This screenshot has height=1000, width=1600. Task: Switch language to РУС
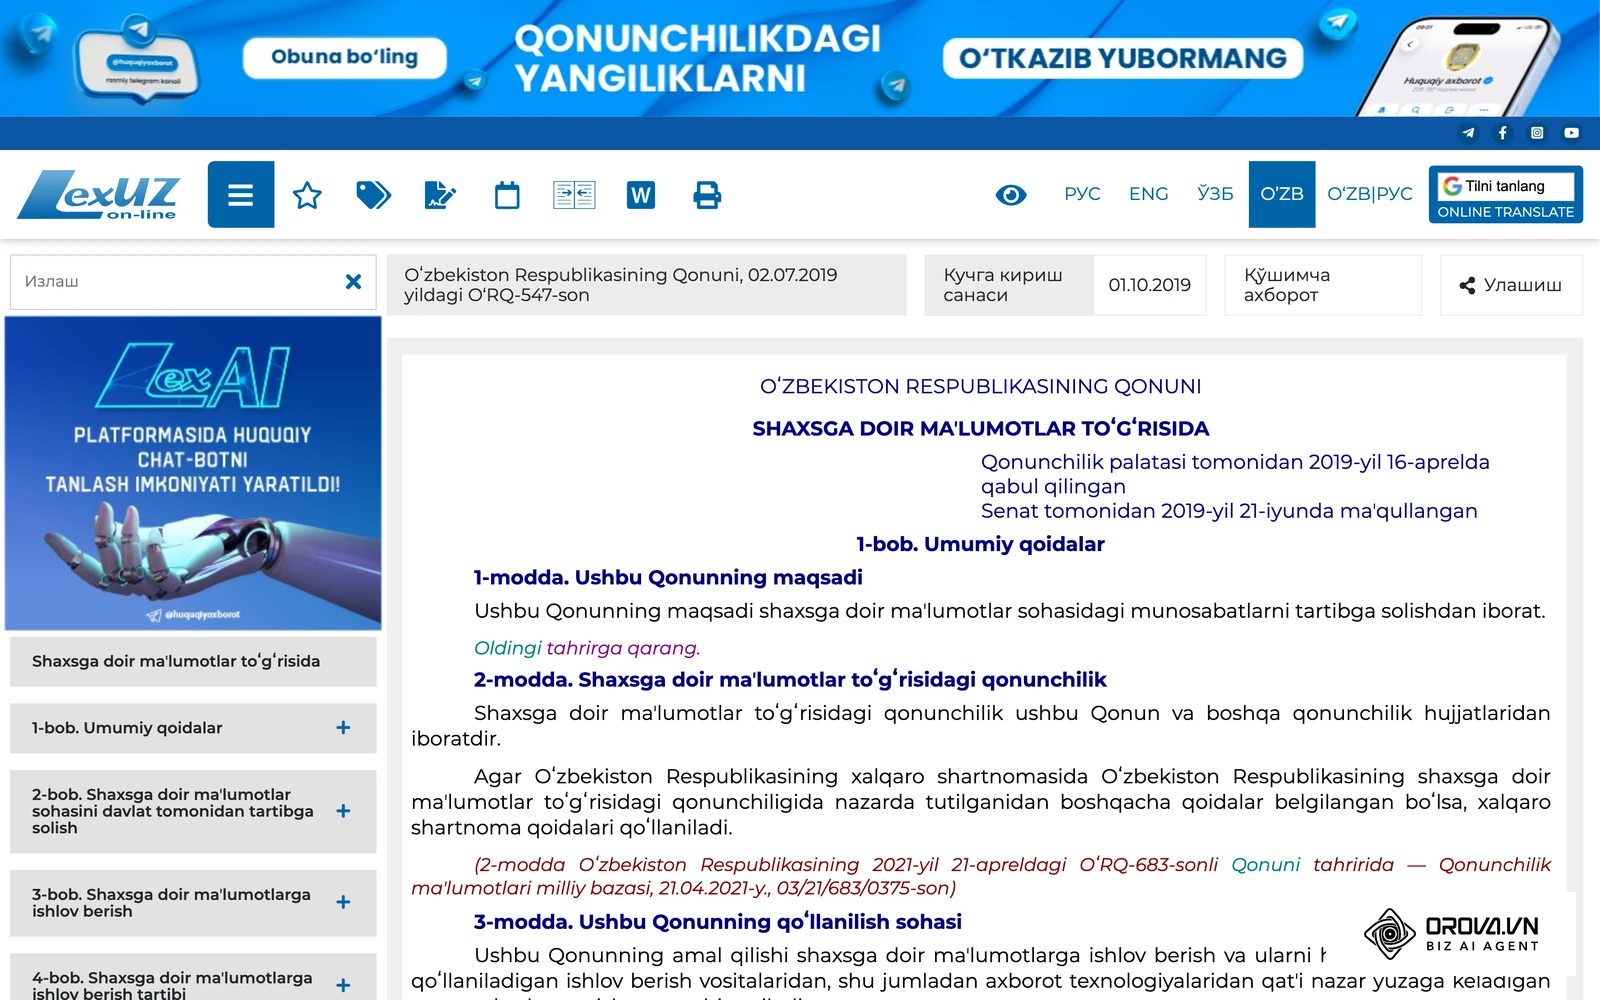[x=1082, y=194]
